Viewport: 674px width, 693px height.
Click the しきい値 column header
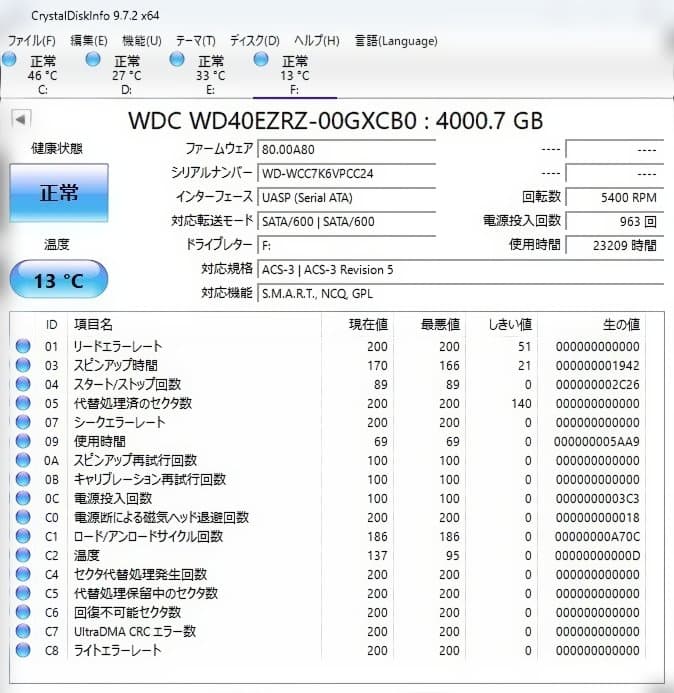click(510, 325)
